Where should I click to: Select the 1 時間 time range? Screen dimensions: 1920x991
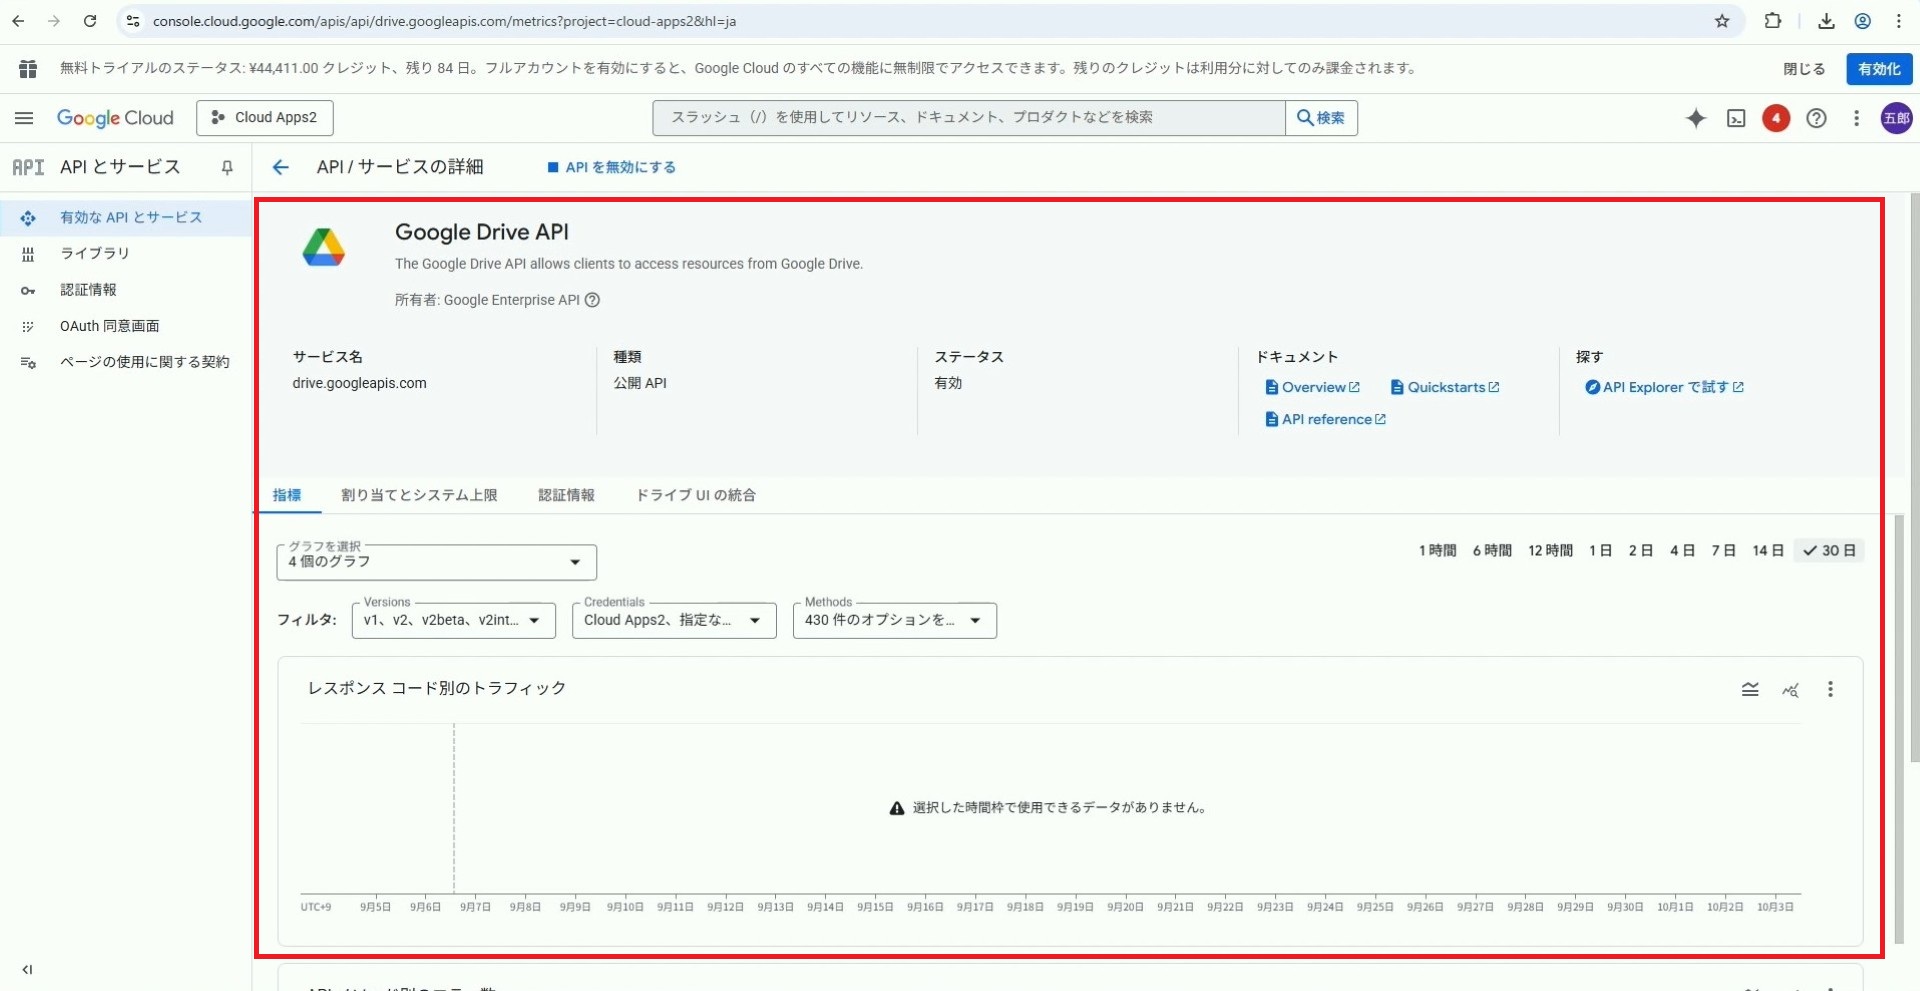(1437, 551)
